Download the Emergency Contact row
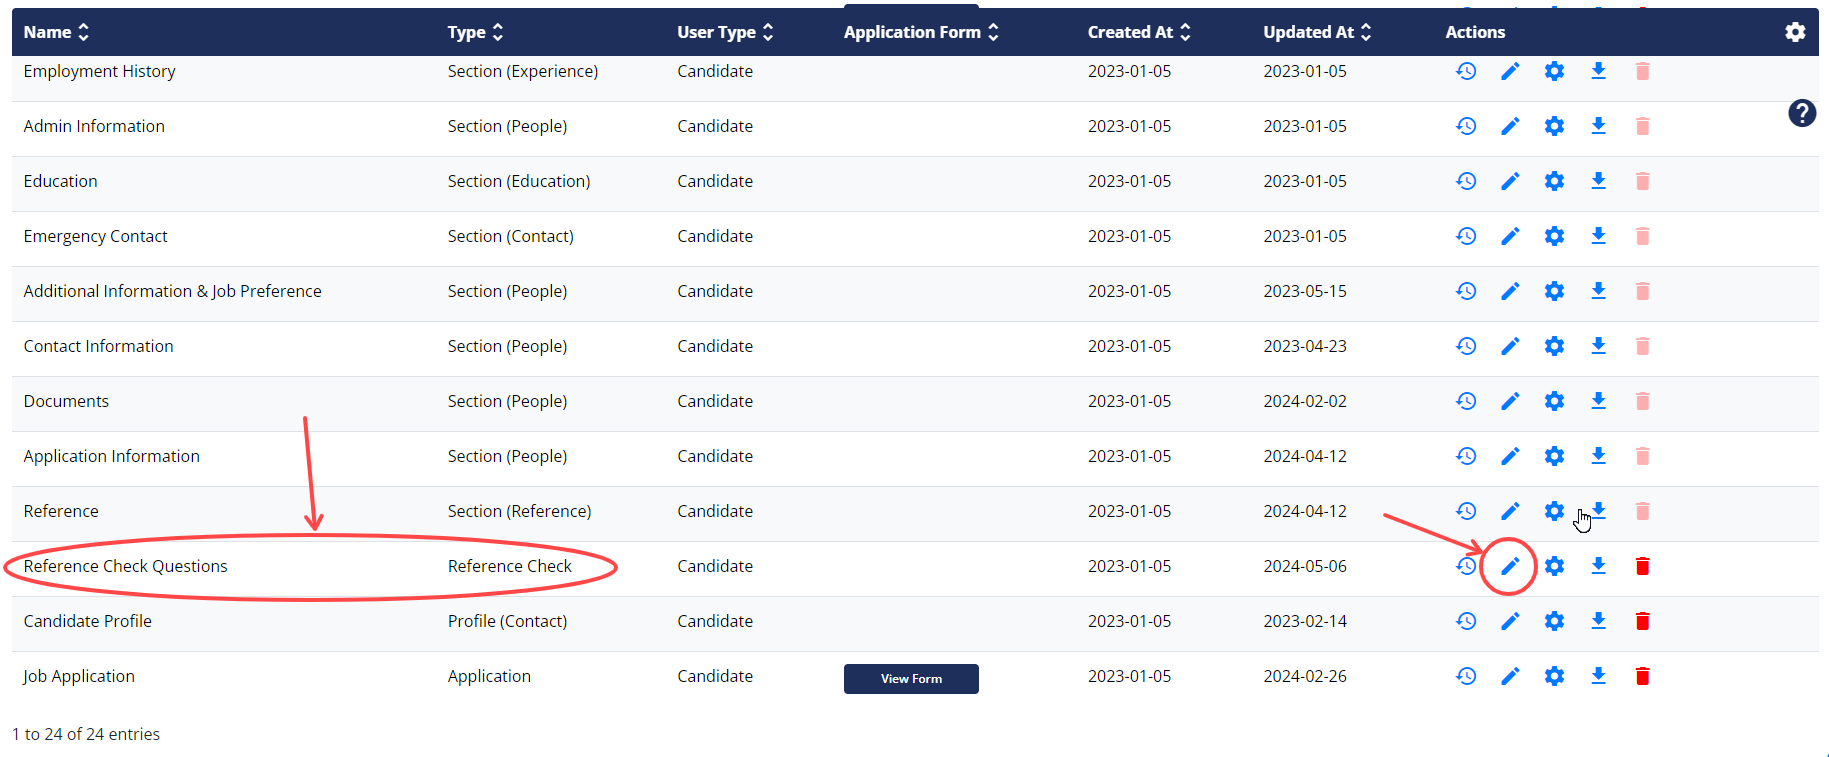The width and height of the screenshot is (1829, 757). [1598, 236]
